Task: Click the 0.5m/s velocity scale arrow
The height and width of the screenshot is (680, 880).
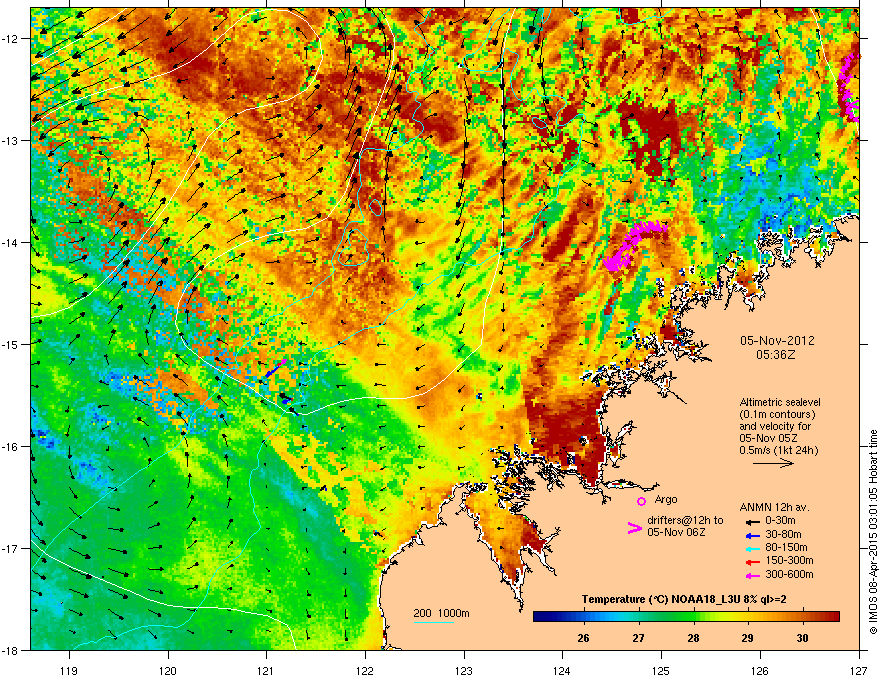Action: (x=773, y=463)
